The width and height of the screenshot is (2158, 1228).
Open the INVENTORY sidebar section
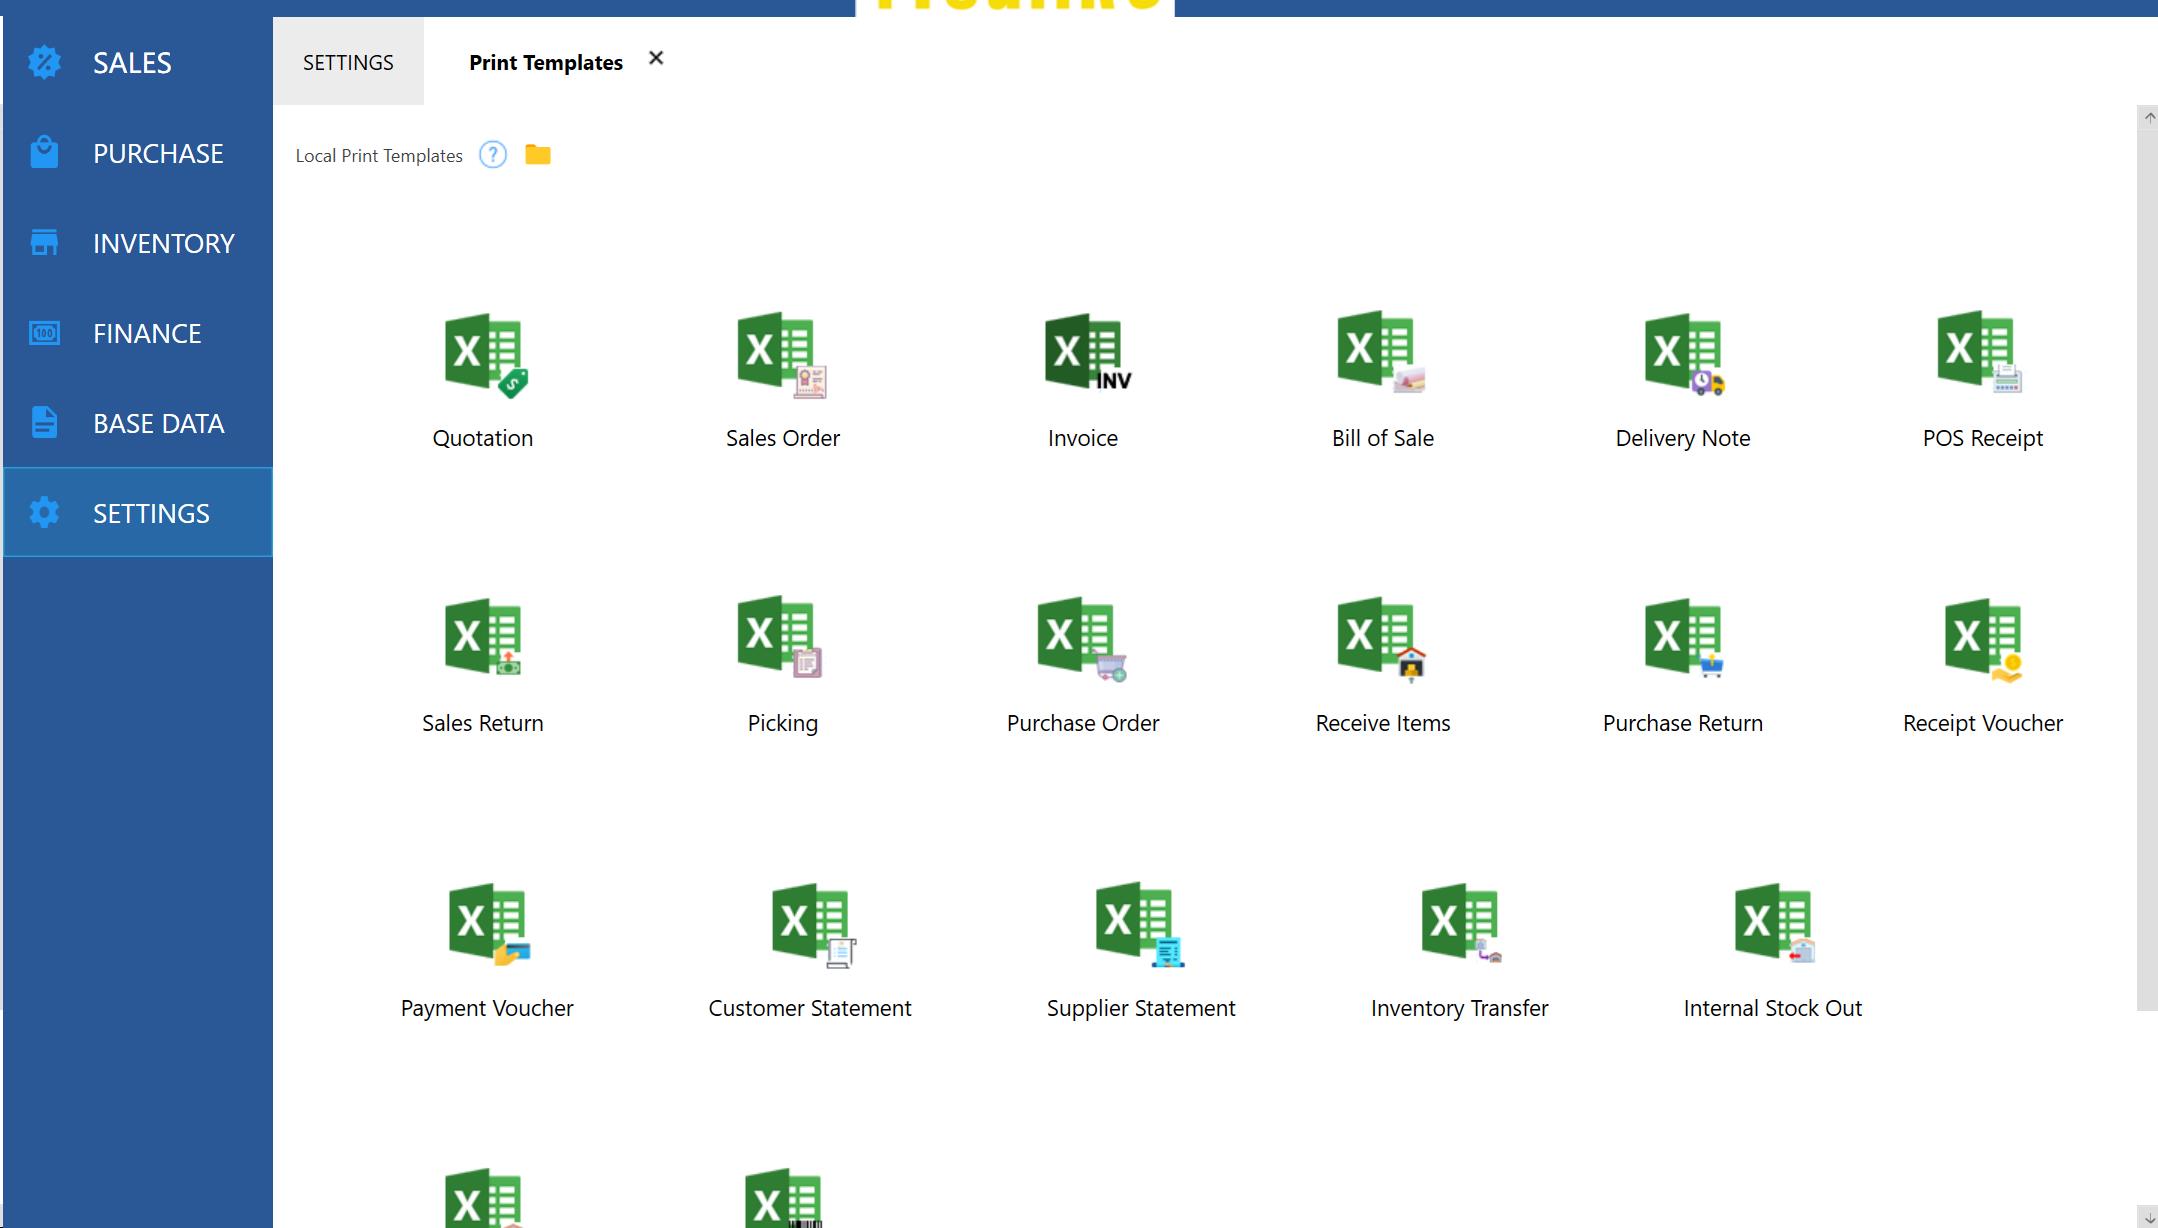point(163,243)
